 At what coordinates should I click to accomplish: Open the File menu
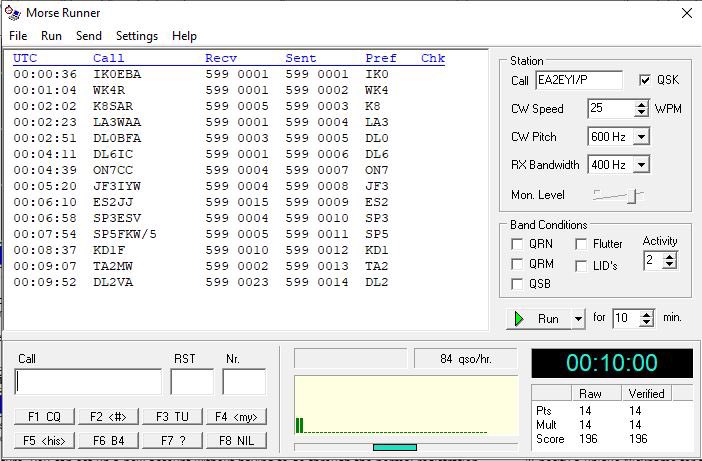18,36
